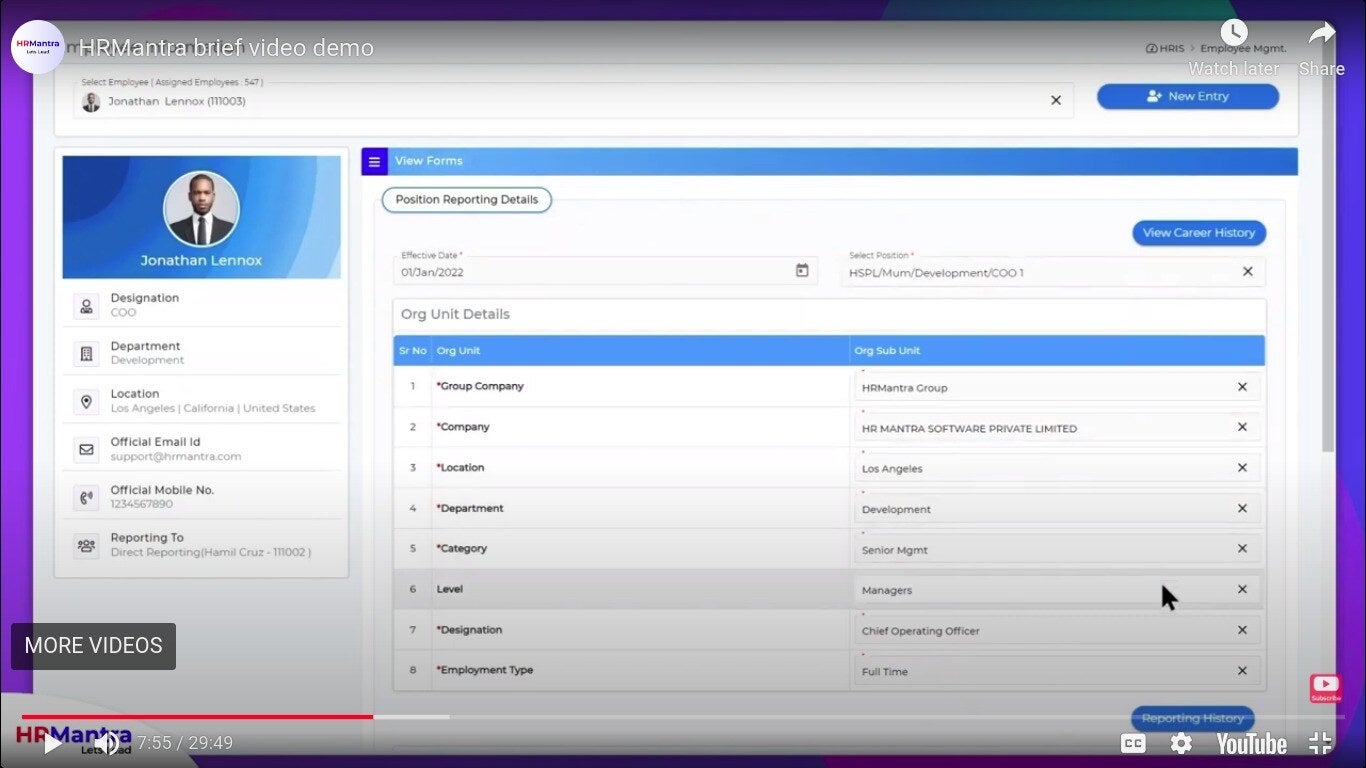This screenshot has width=1366, height=768.
Task: Click the Designation icon in the profile panel
Action: pyautogui.click(x=87, y=304)
